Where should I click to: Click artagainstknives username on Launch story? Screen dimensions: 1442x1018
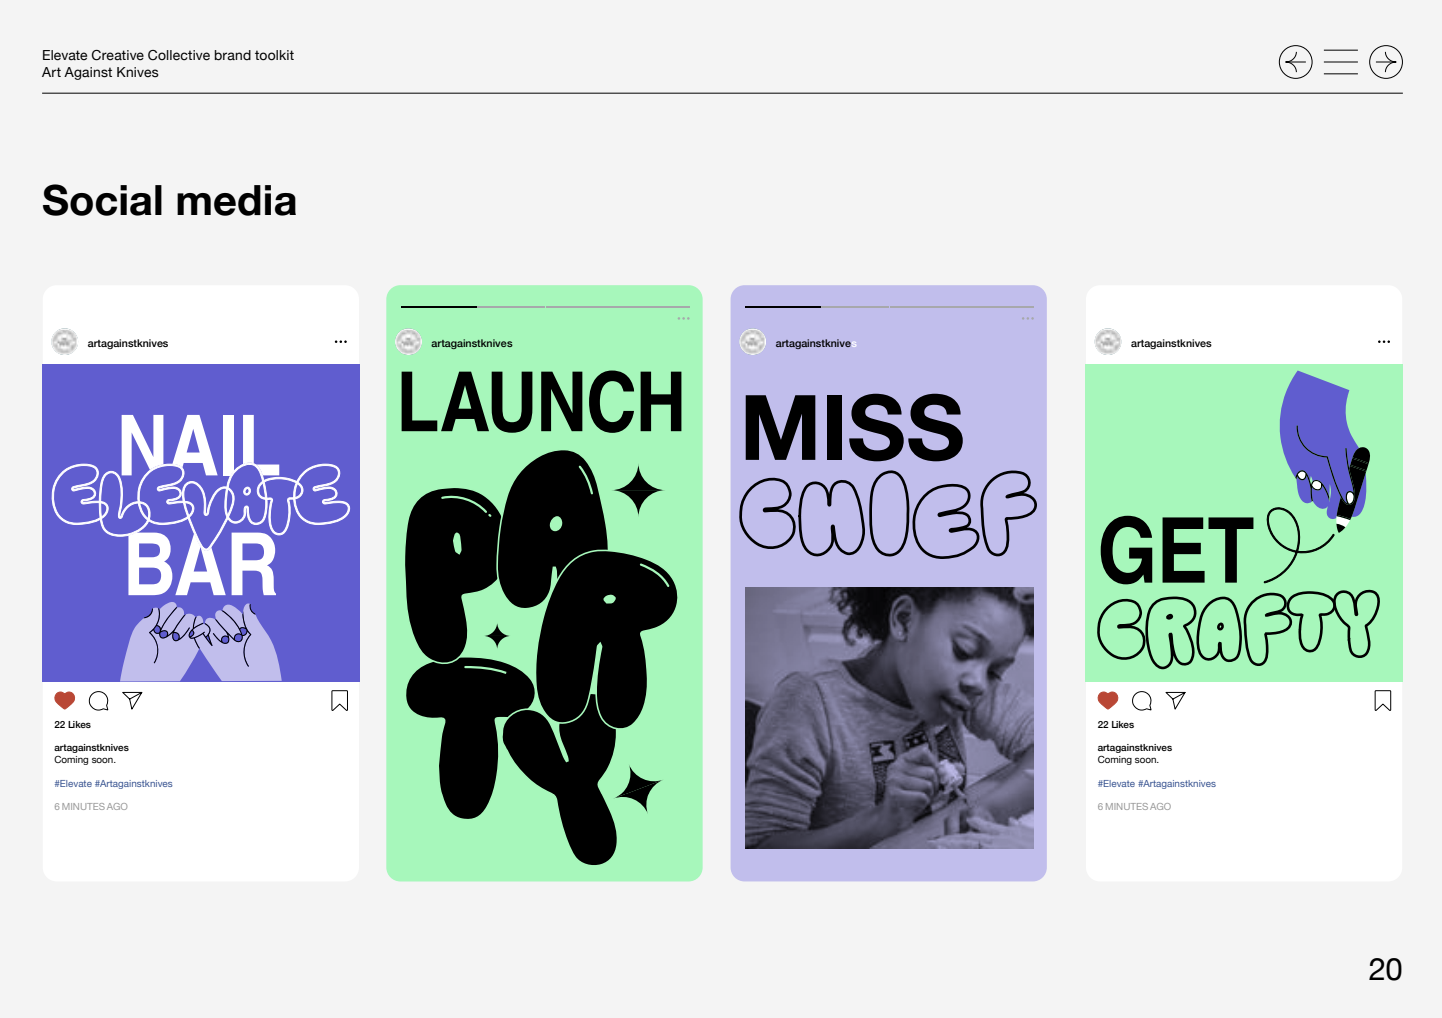coord(472,343)
